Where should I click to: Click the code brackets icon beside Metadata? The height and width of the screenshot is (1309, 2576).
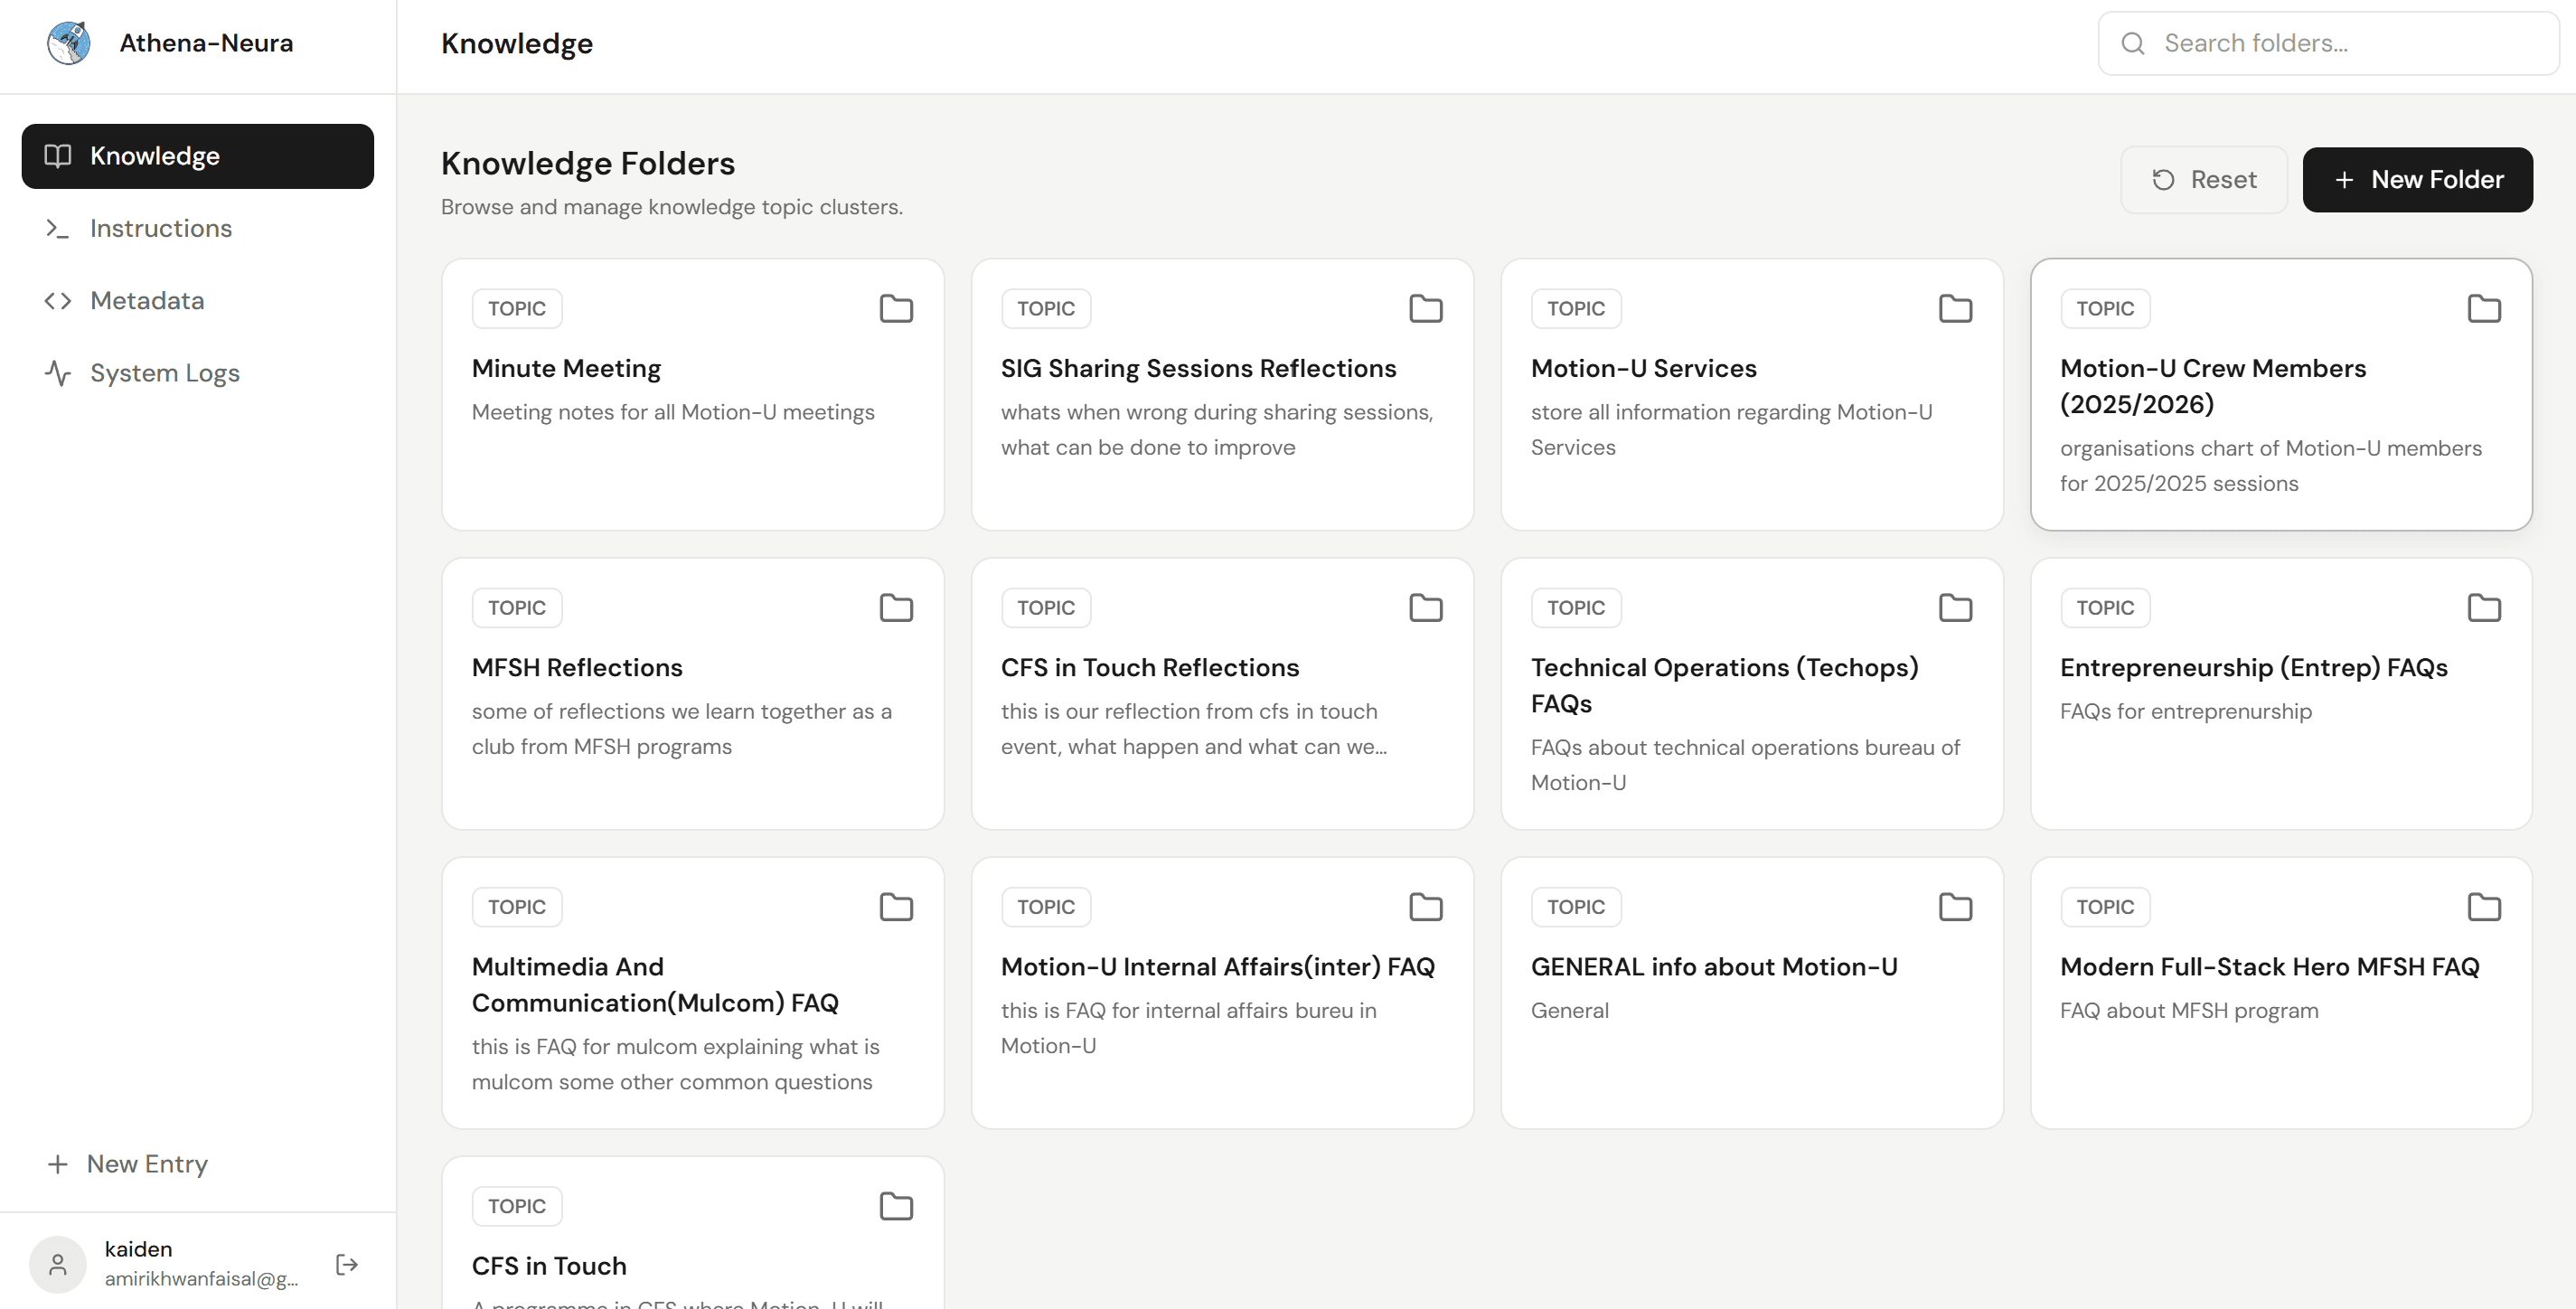click(58, 300)
